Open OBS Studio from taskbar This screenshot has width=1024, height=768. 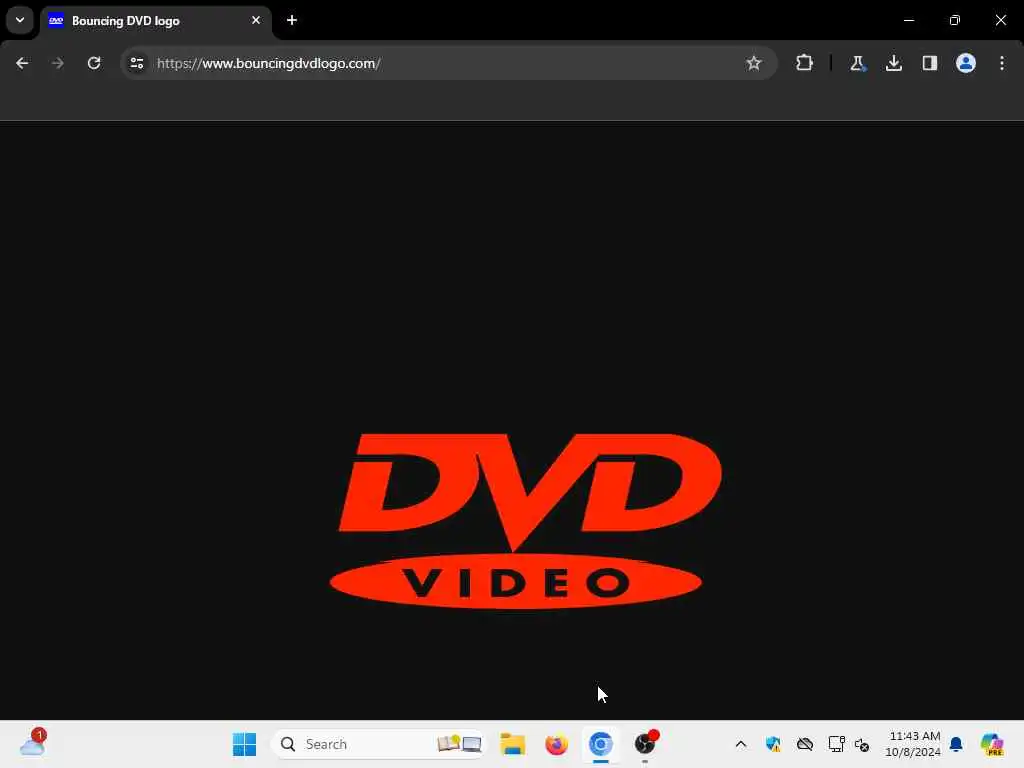[645, 744]
